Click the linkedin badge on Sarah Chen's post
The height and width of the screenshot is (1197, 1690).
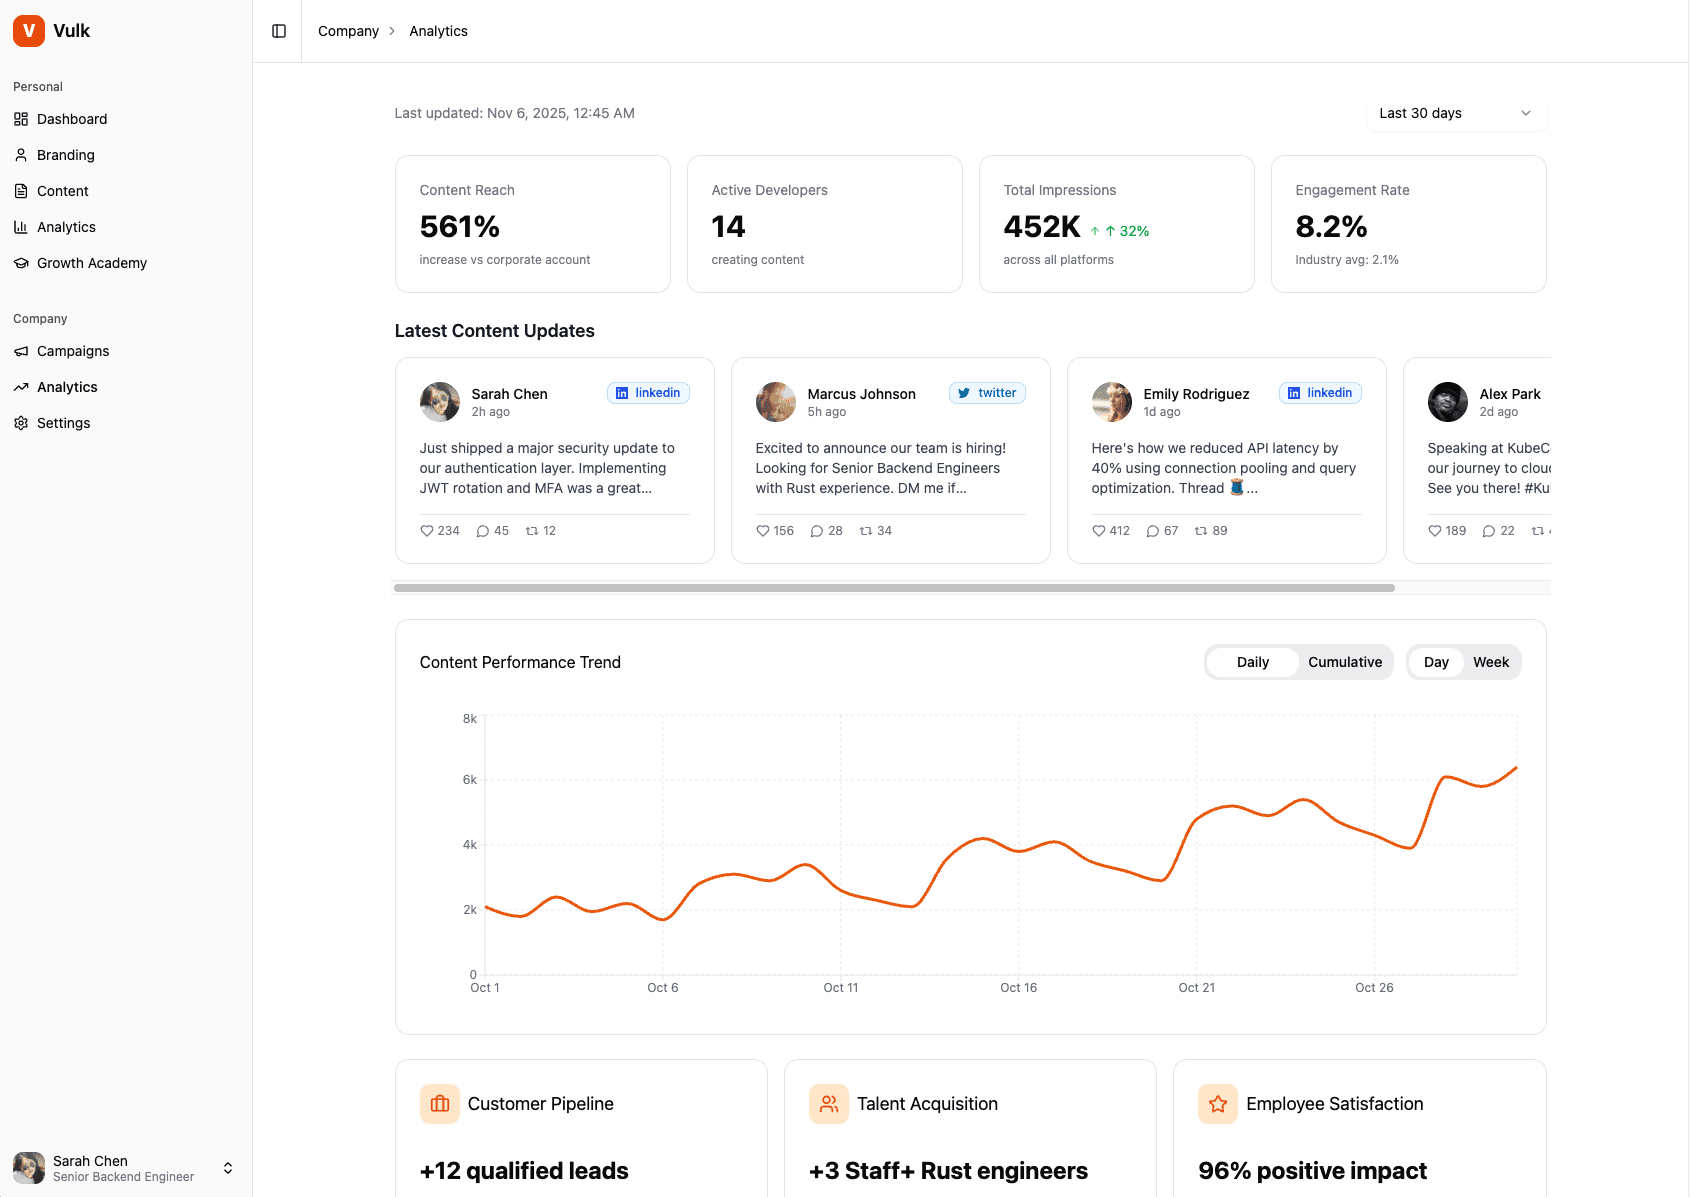(648, 393)
